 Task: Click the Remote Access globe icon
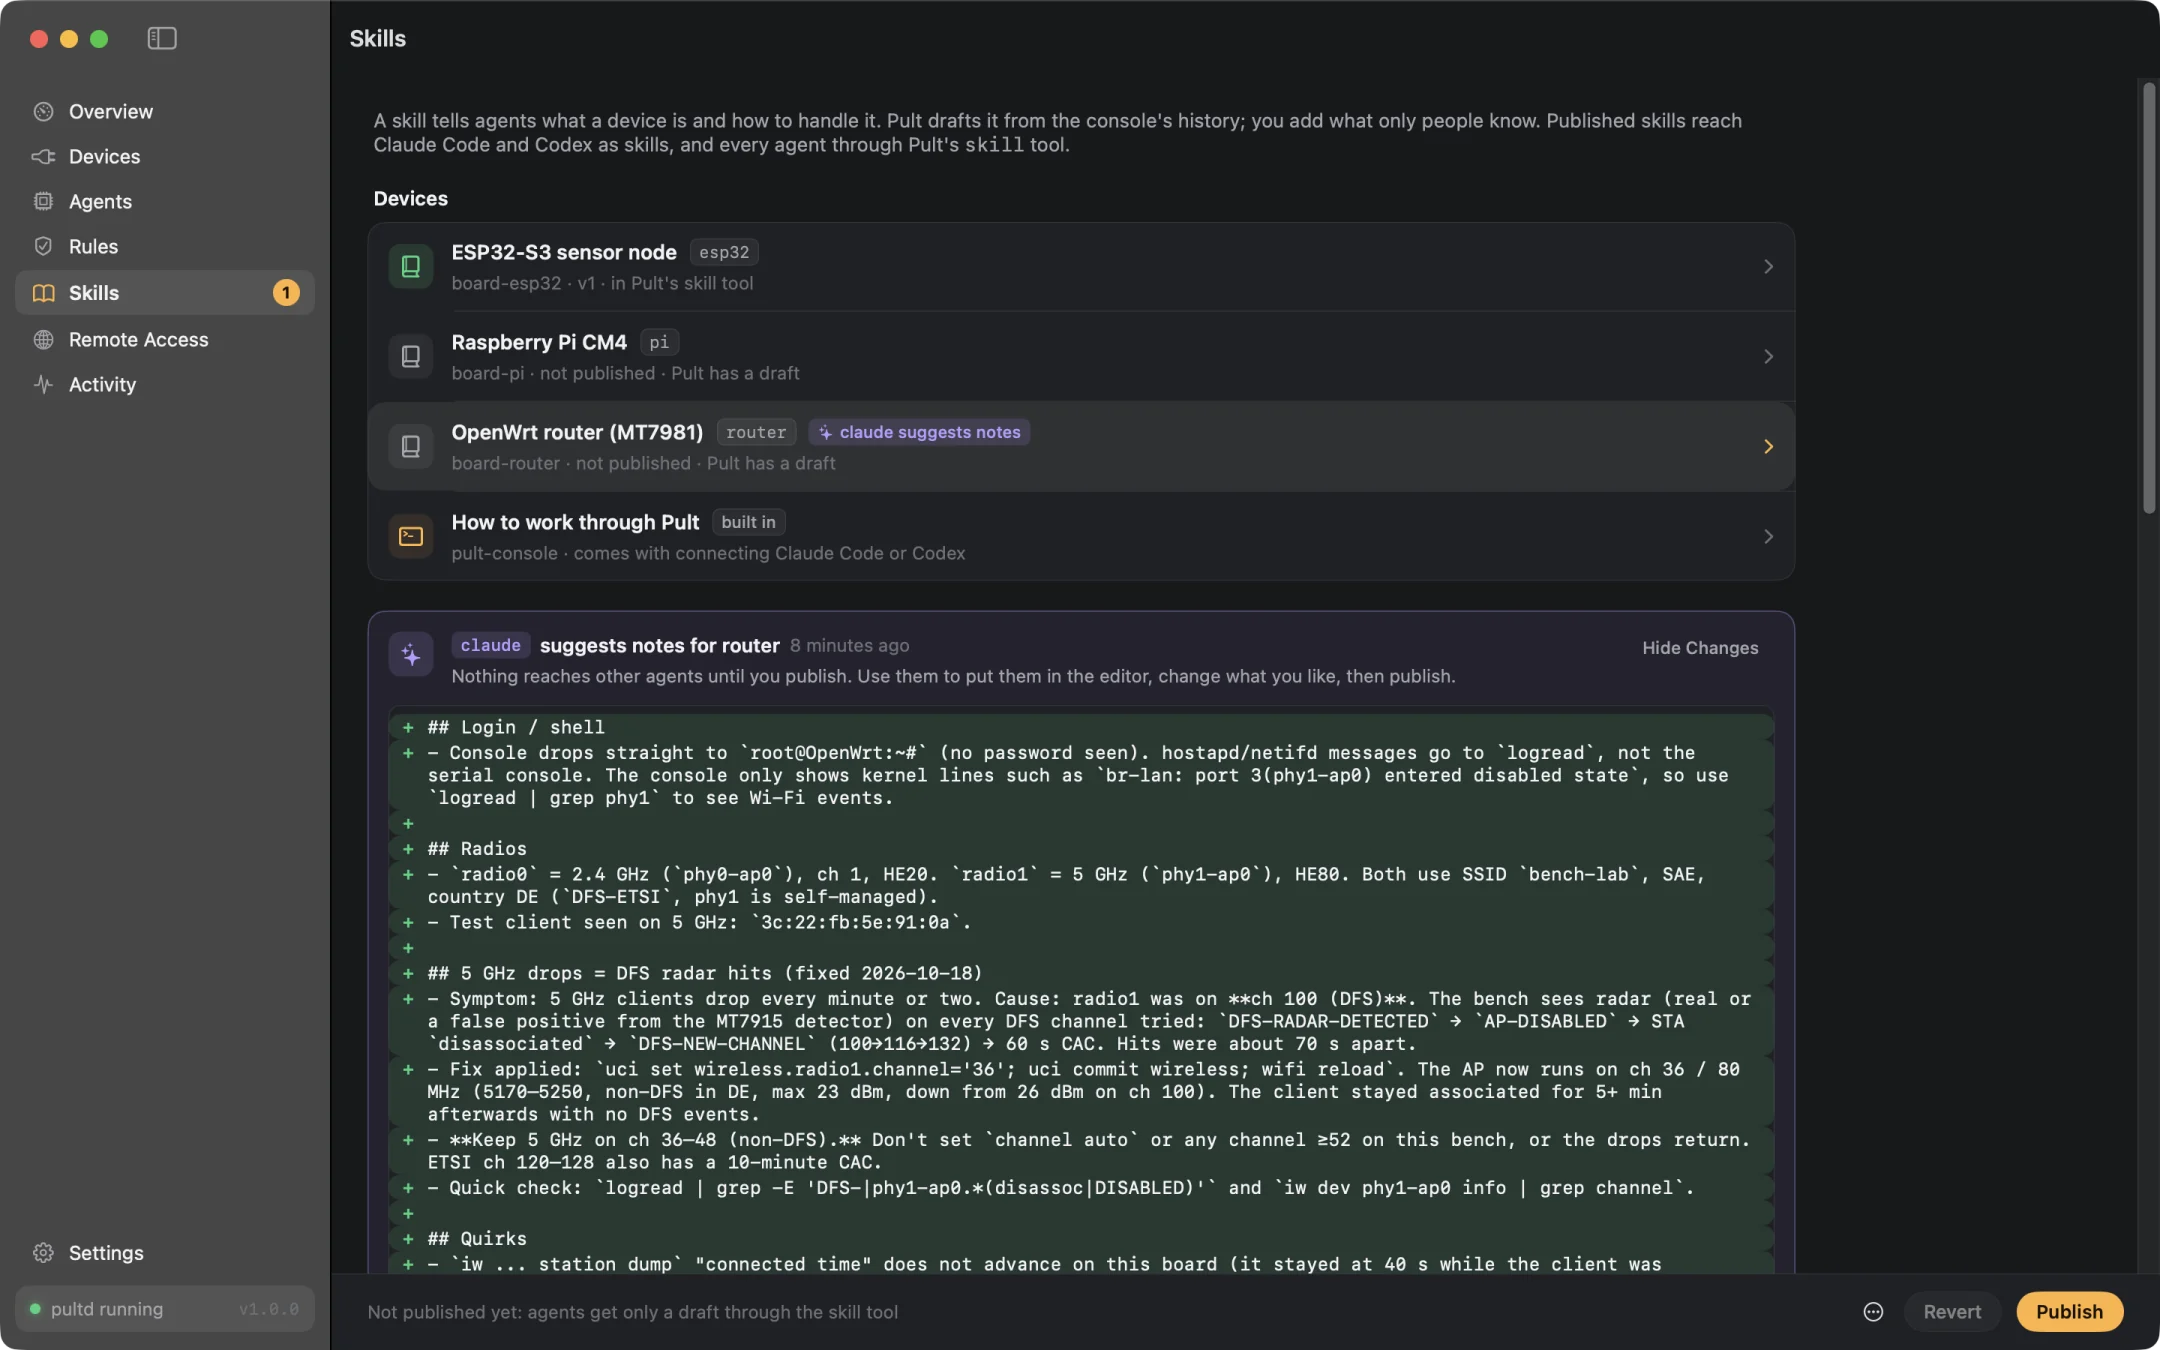click(43, 339)
